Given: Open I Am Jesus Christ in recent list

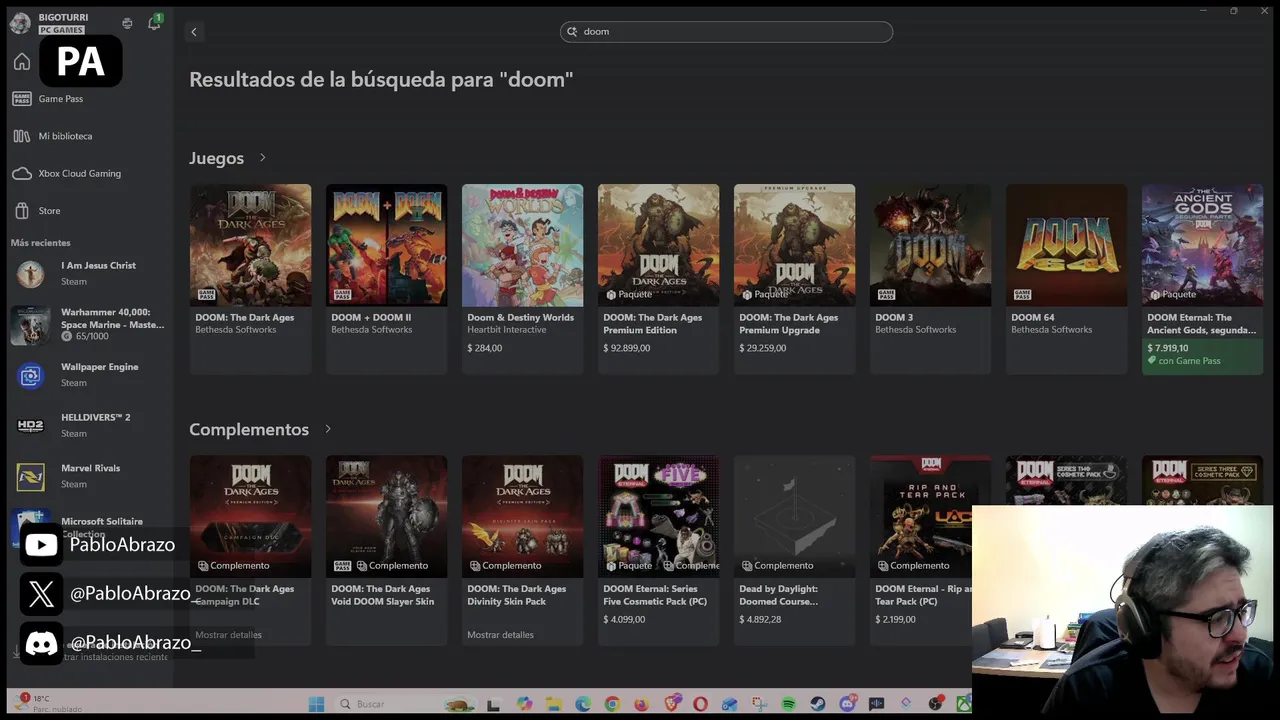Looking at the screenshot, I should (x=88, y=273).
